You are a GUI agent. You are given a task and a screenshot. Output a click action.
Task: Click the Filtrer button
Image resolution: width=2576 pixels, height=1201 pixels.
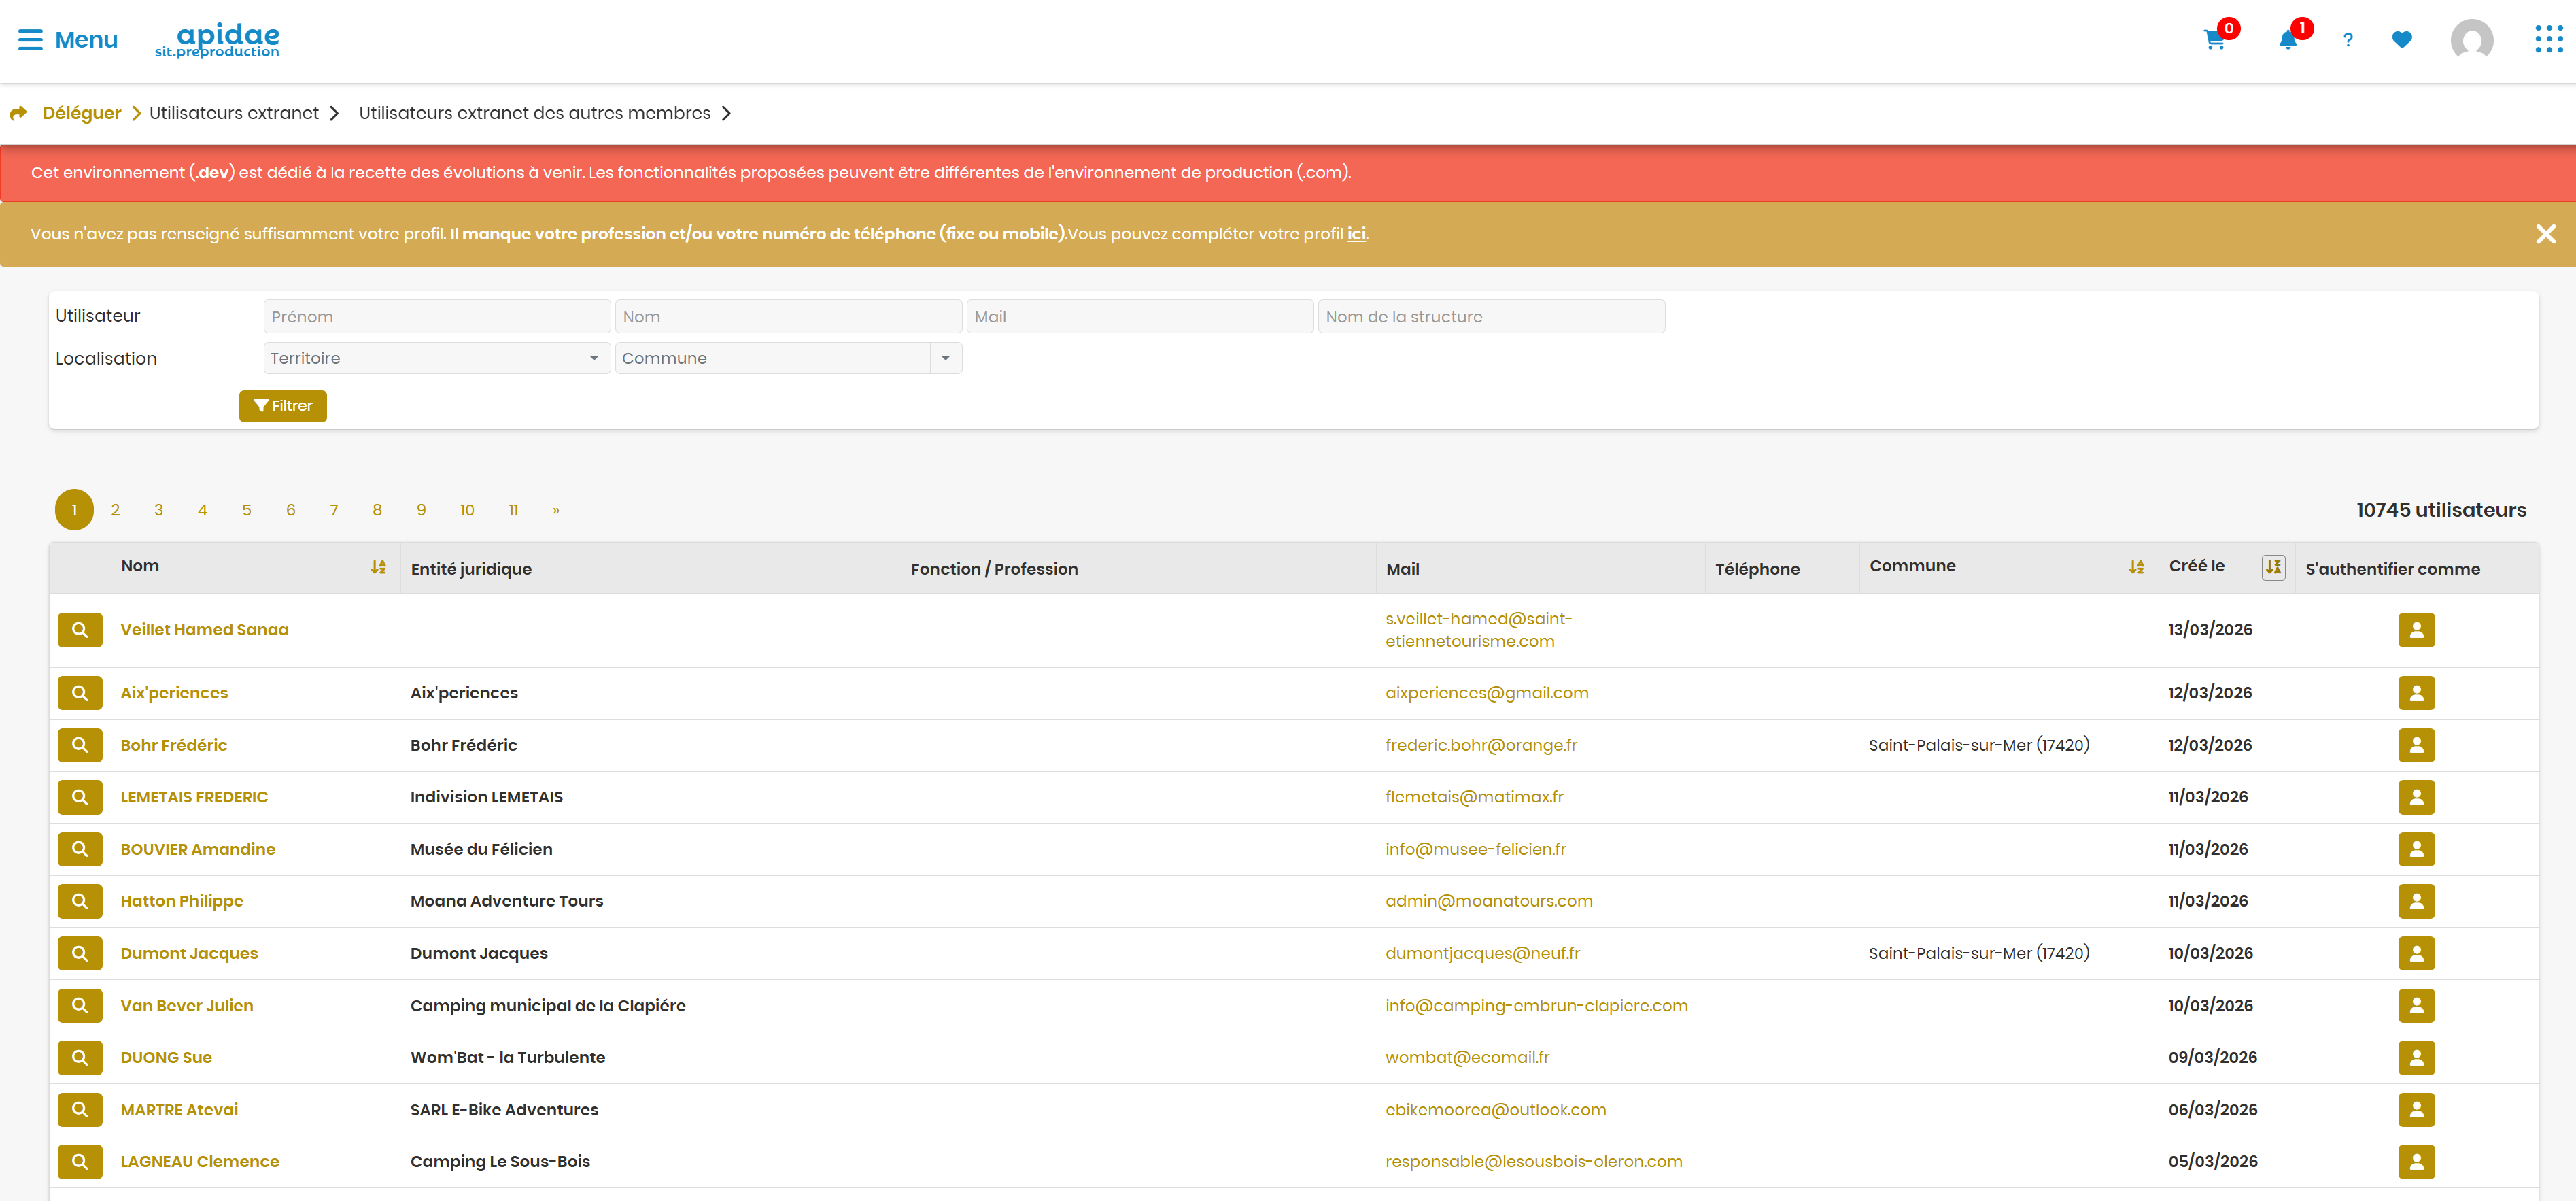283,406
